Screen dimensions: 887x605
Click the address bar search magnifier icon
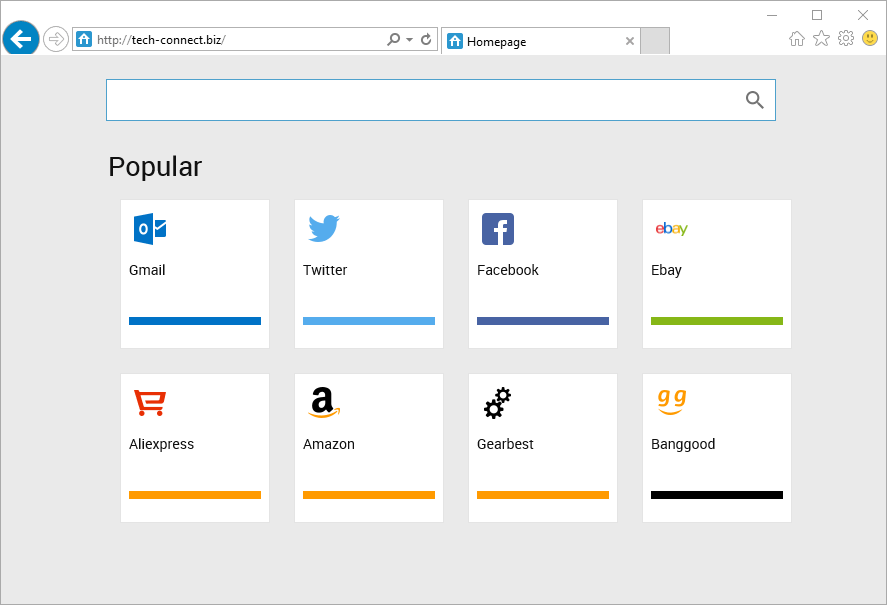[x=393, y=39]
